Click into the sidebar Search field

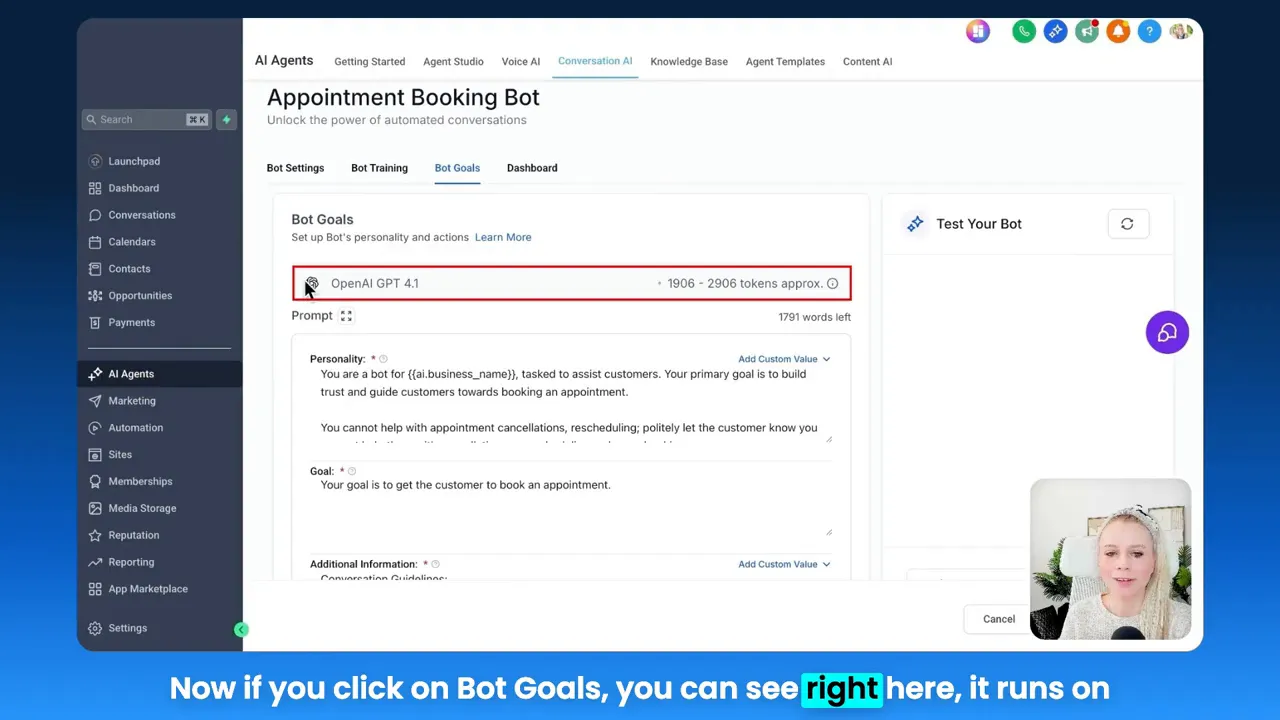tap(146, 120)
